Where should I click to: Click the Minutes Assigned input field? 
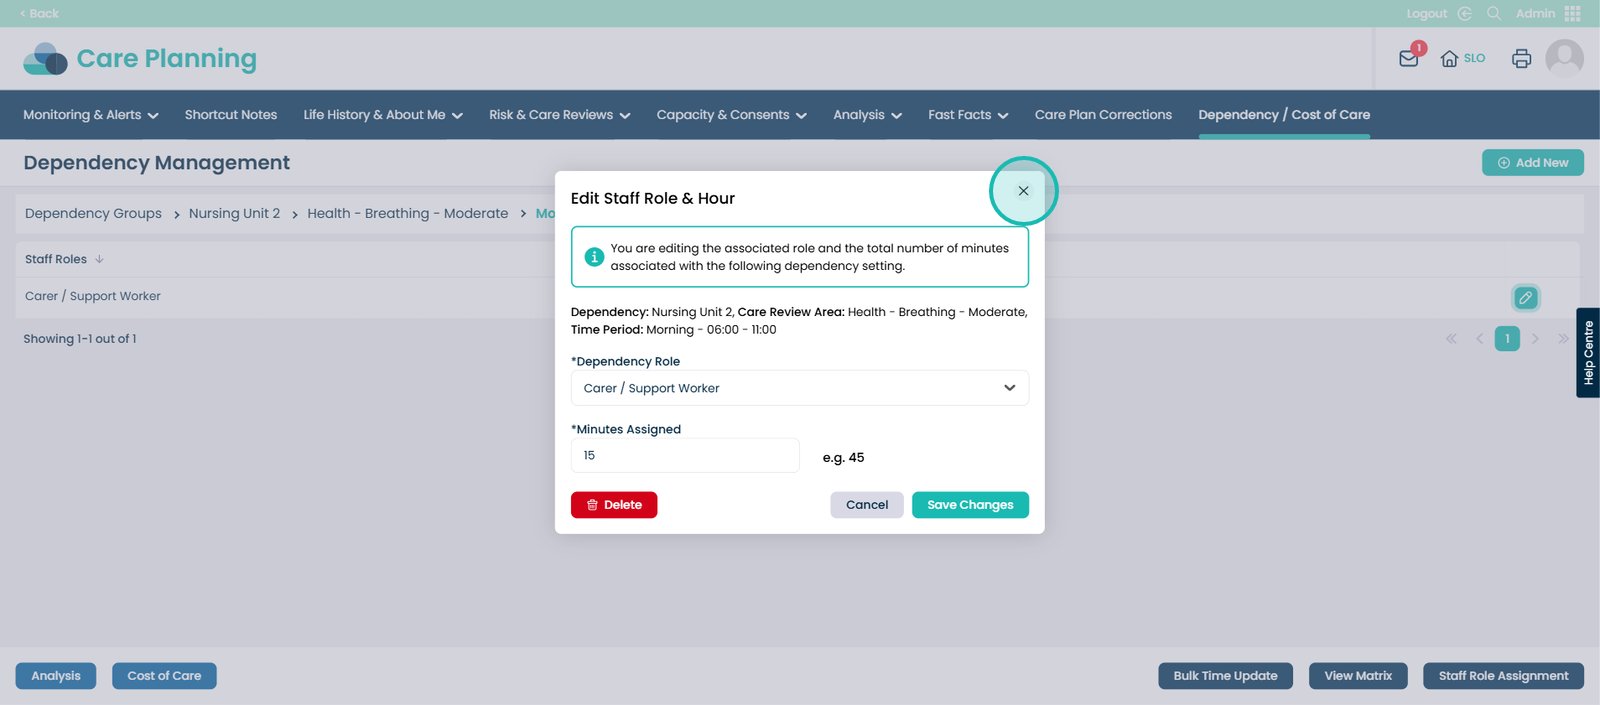[685, 456]
